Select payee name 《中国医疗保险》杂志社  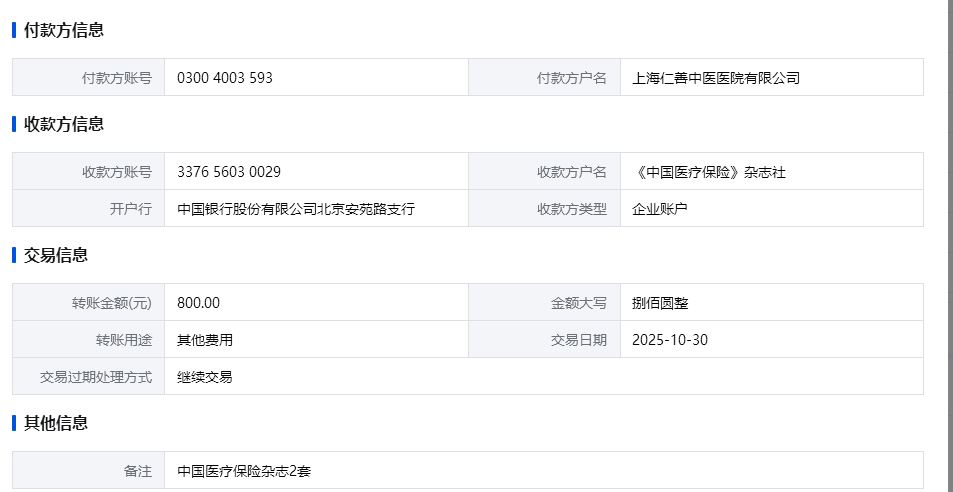coord(709,172)
